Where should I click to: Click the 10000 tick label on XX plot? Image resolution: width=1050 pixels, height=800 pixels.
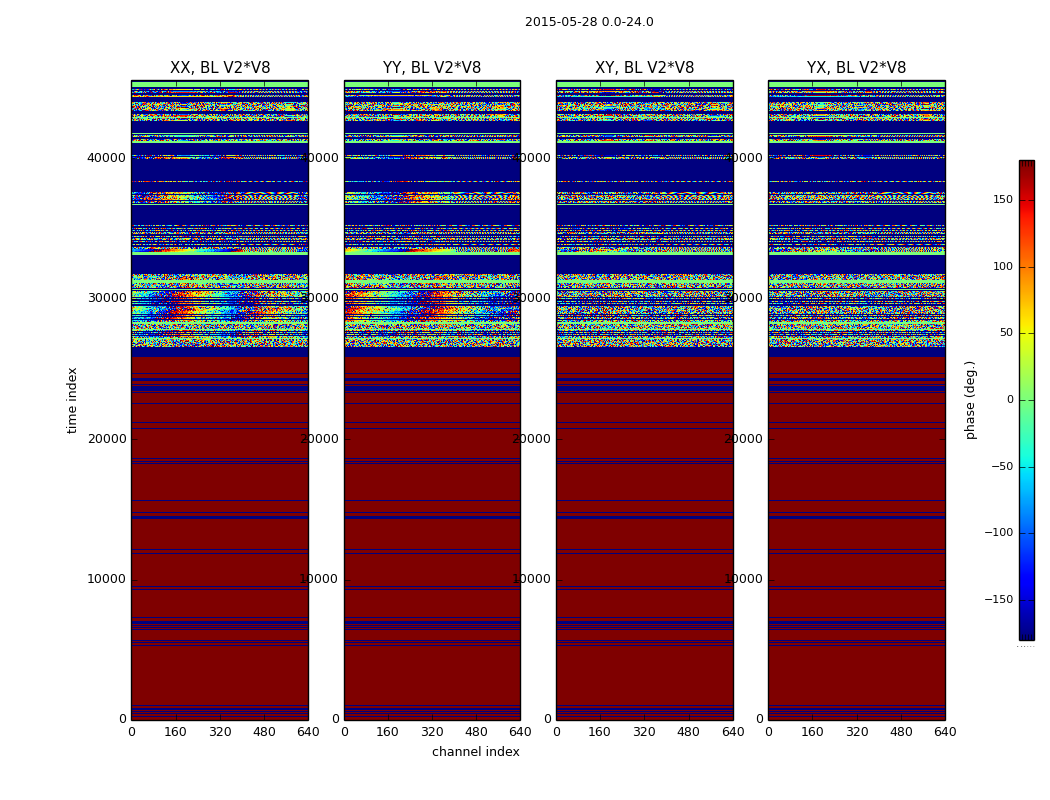point(106,579)
